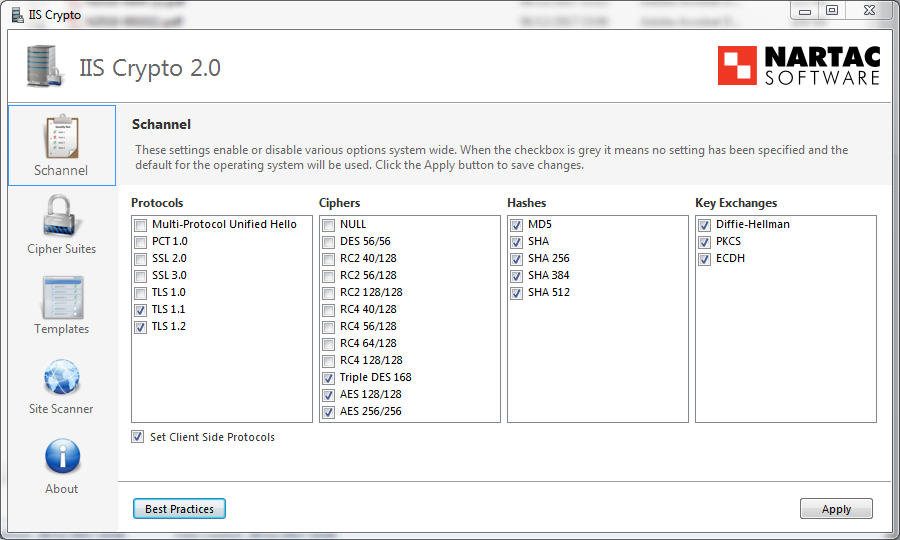Viewport: 900px width, 540px height.
Task: Toggle the RC4 56/128 cipher
Action: 328,327
